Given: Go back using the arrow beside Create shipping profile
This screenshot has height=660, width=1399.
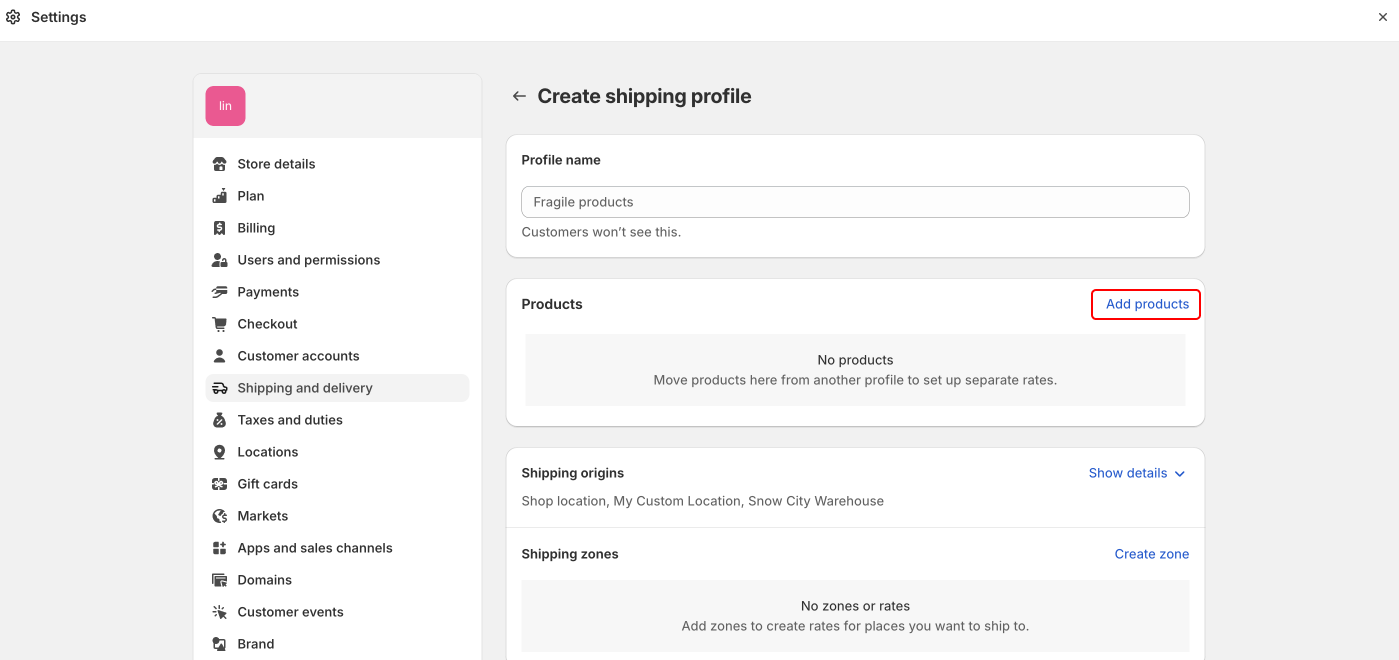Looking at the screenshot, I should click(519, 96).
